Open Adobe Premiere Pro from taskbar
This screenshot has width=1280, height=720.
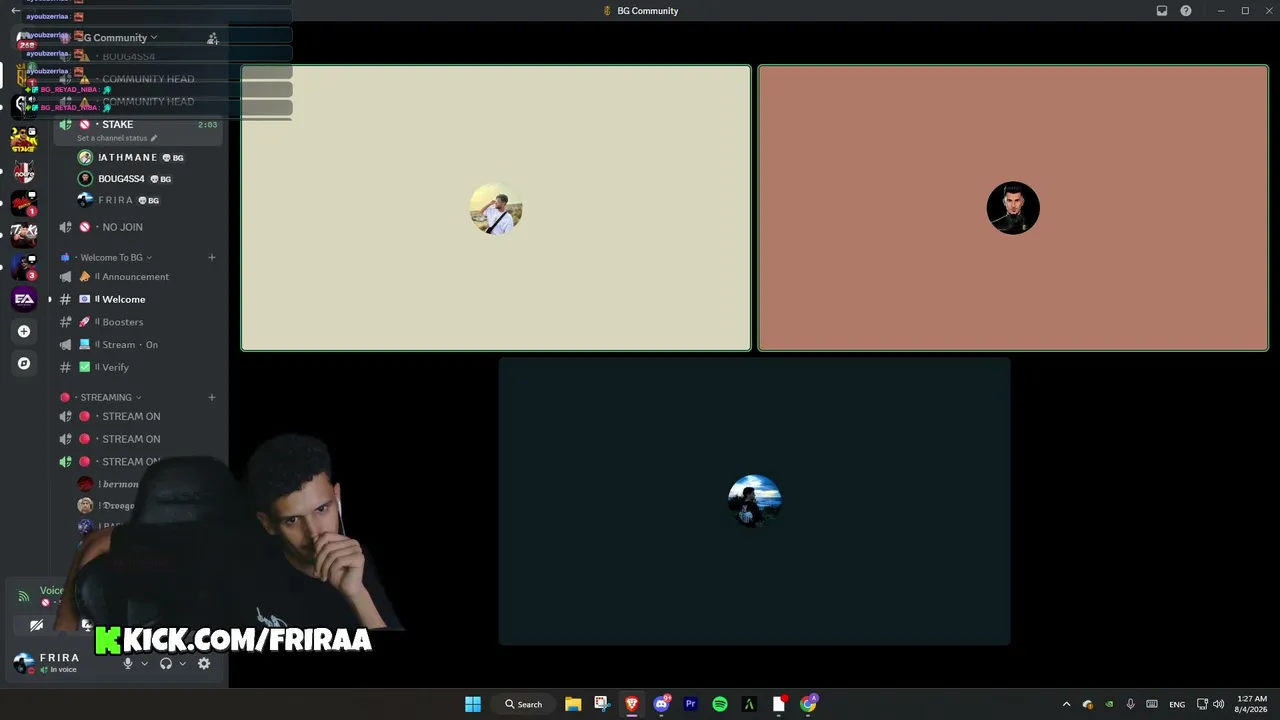690,704
